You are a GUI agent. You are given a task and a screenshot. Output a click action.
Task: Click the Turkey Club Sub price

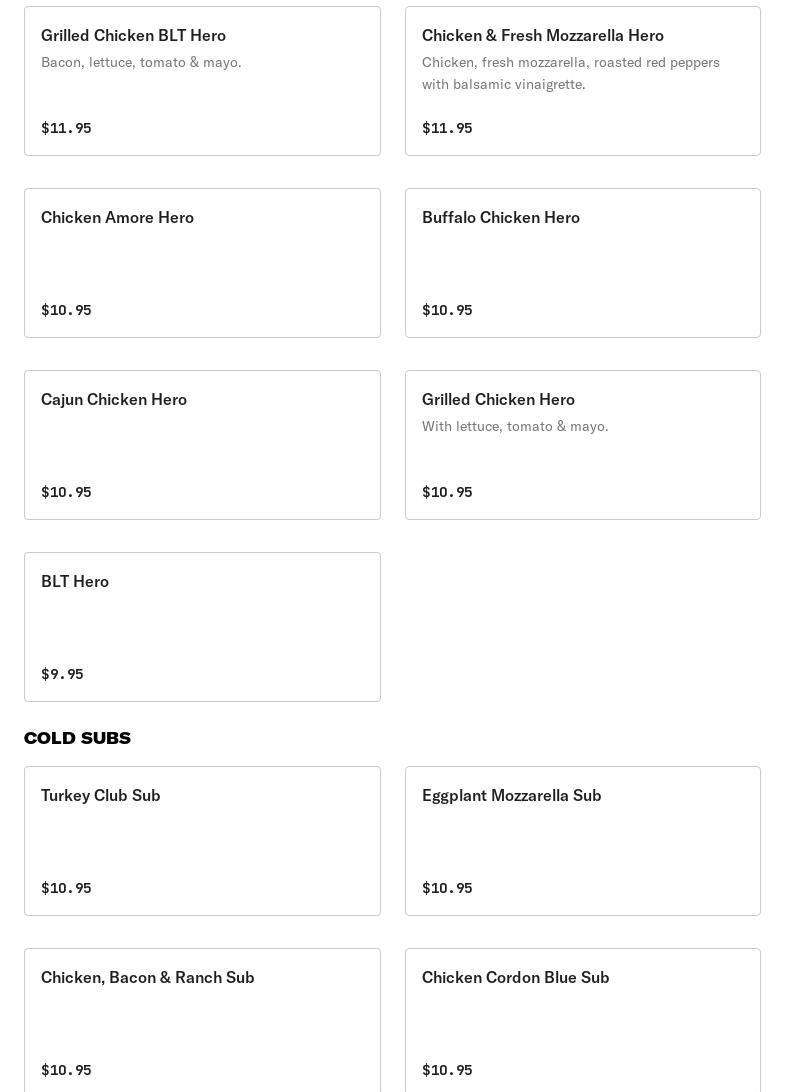point(66,888)
